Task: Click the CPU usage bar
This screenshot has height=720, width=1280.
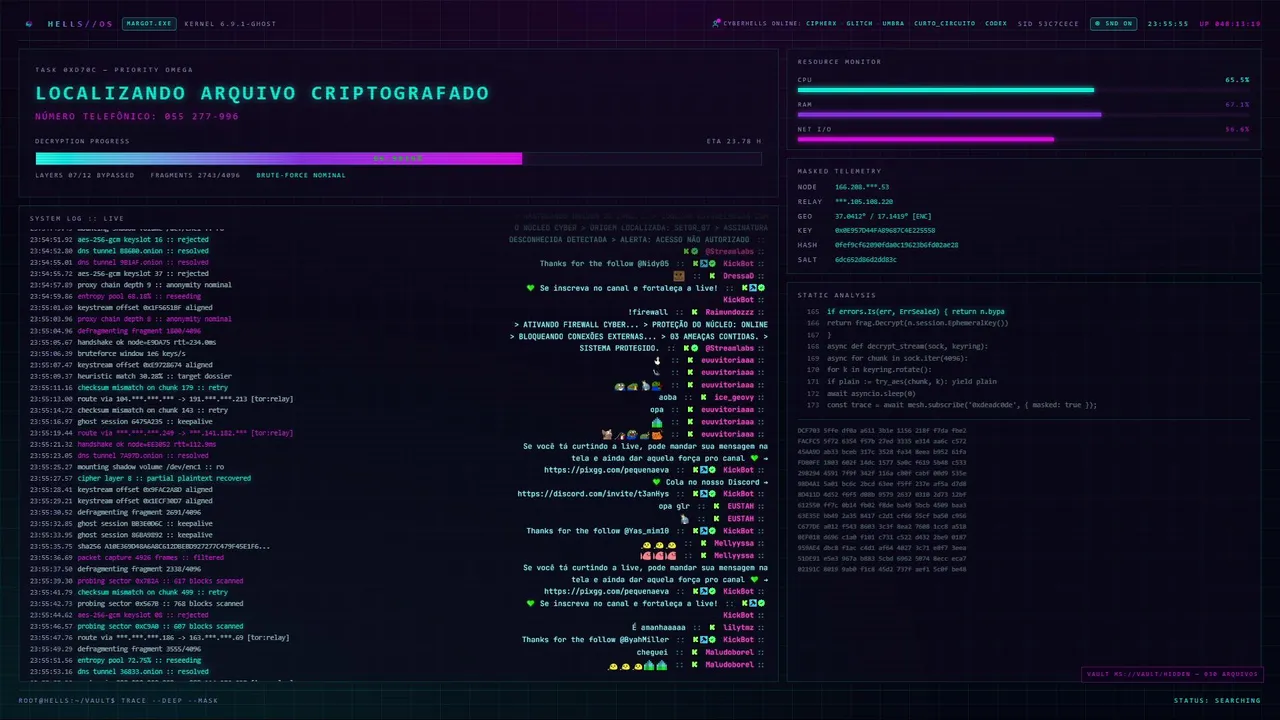Action: point(1023,89)
